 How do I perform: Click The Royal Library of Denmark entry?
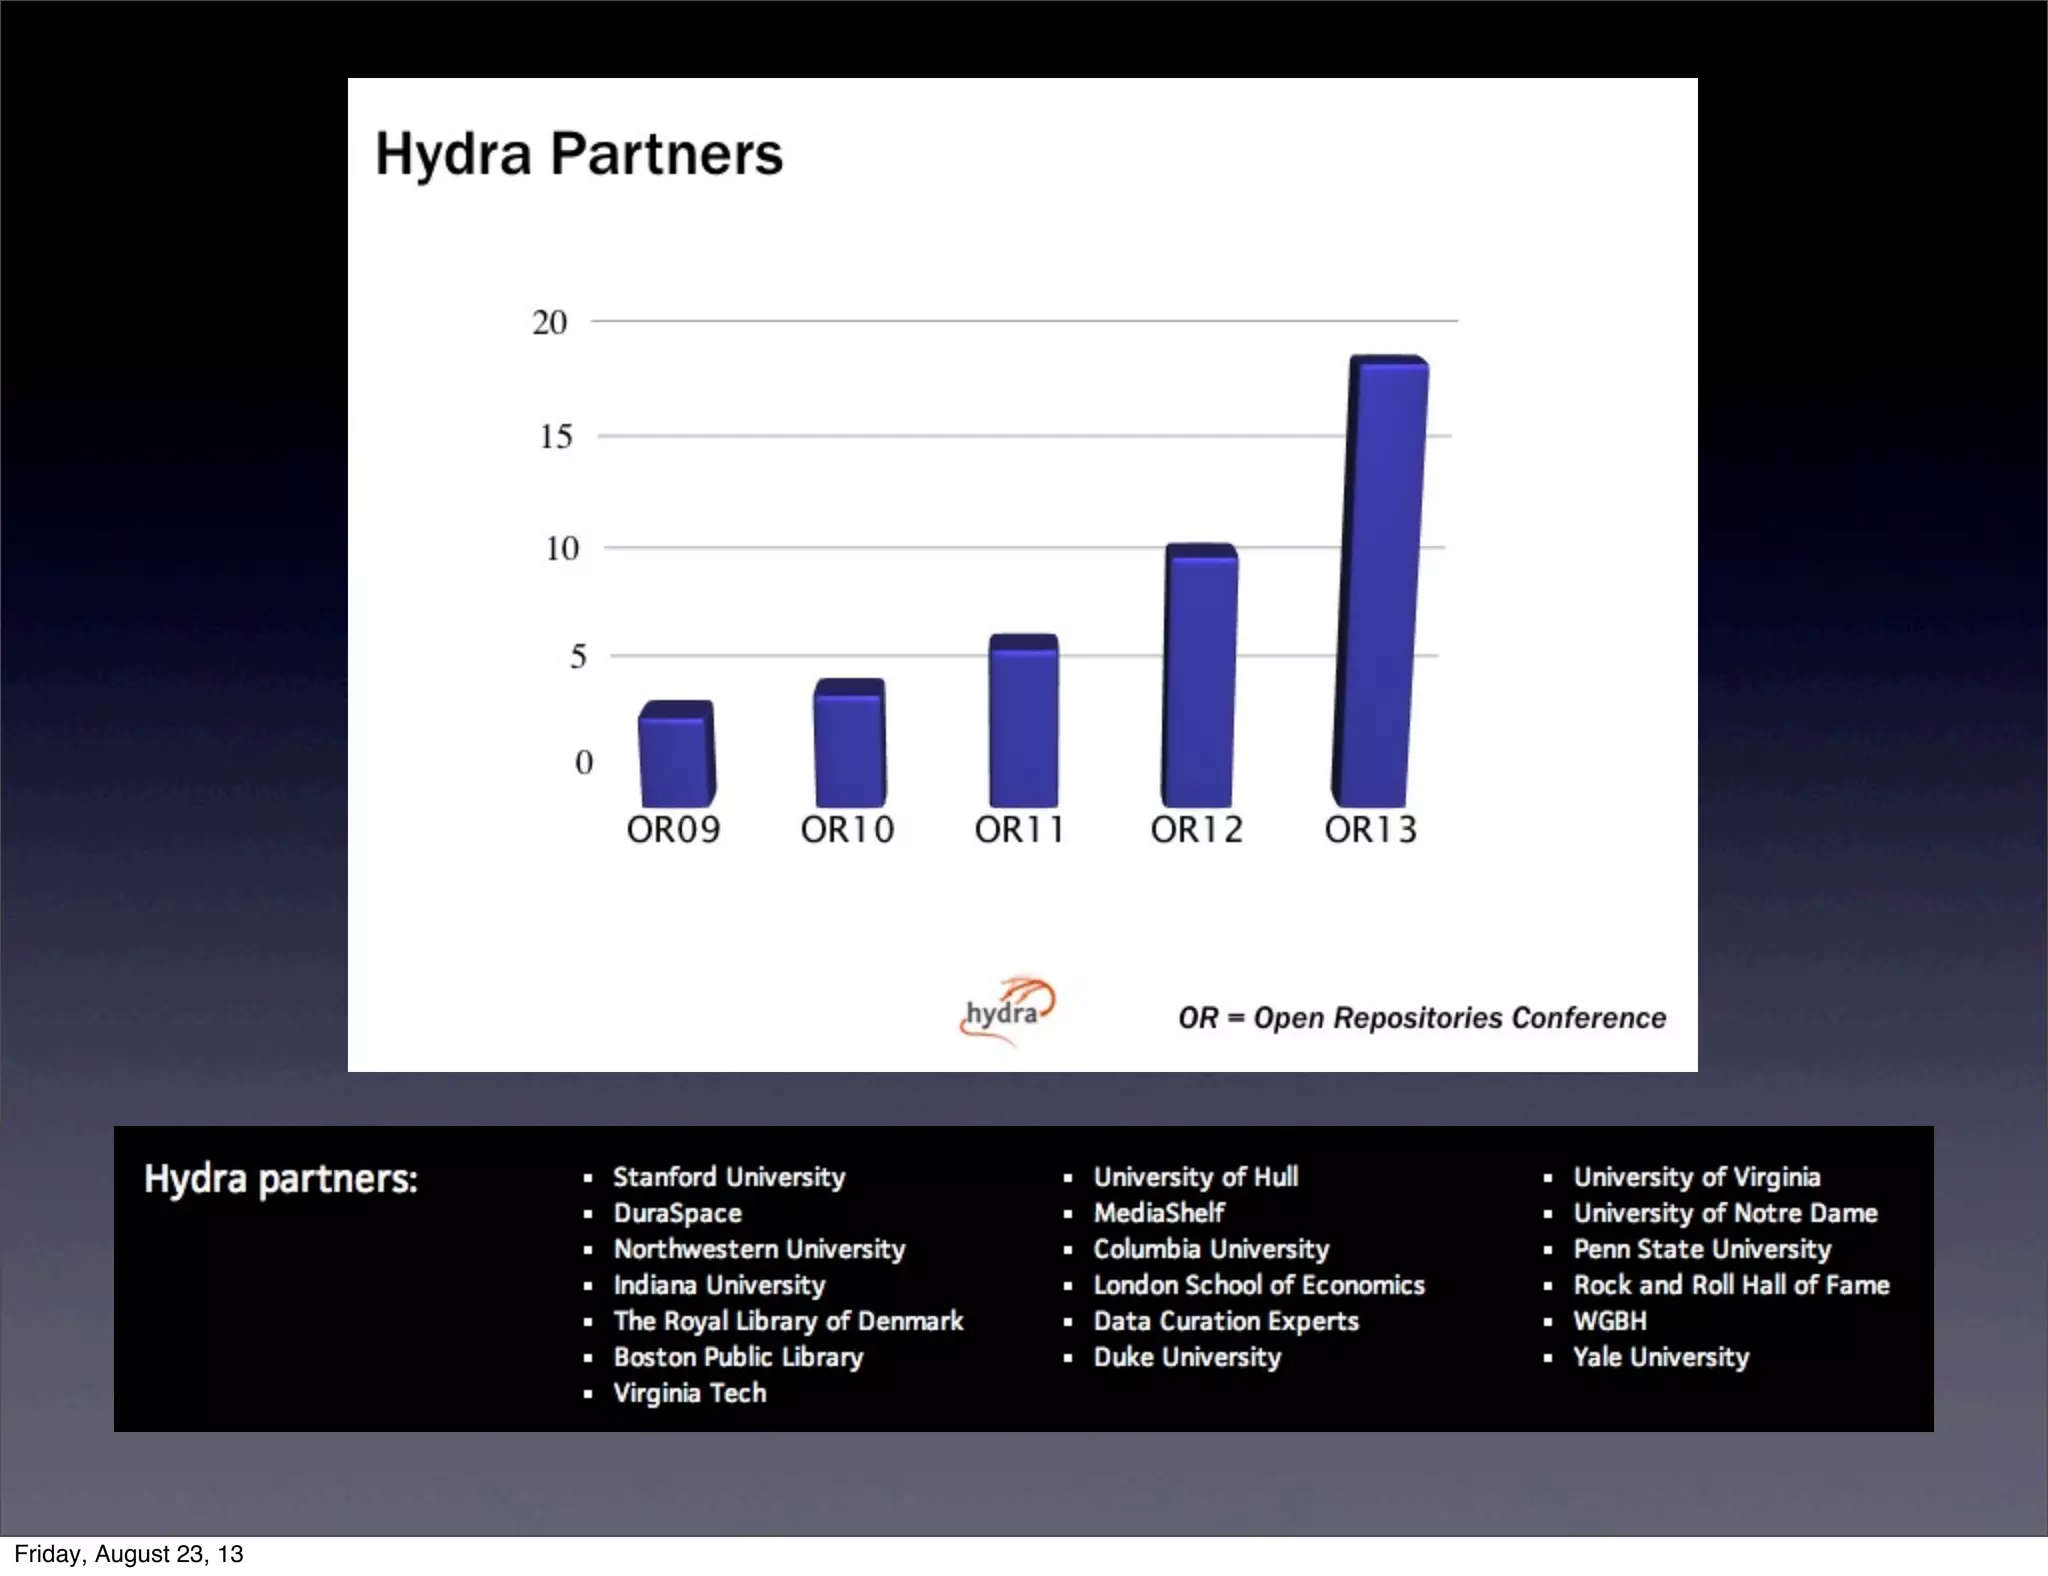[x=788, y=1321]
